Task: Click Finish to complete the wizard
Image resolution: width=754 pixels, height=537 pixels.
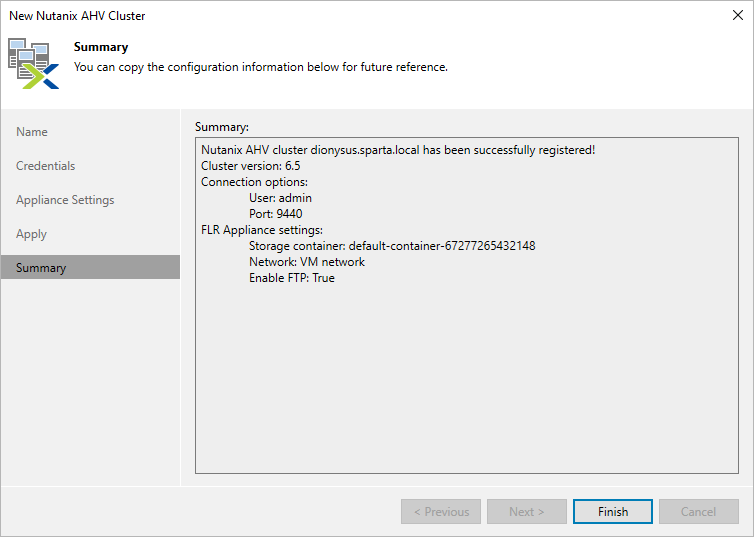Action: coord(613,512)
